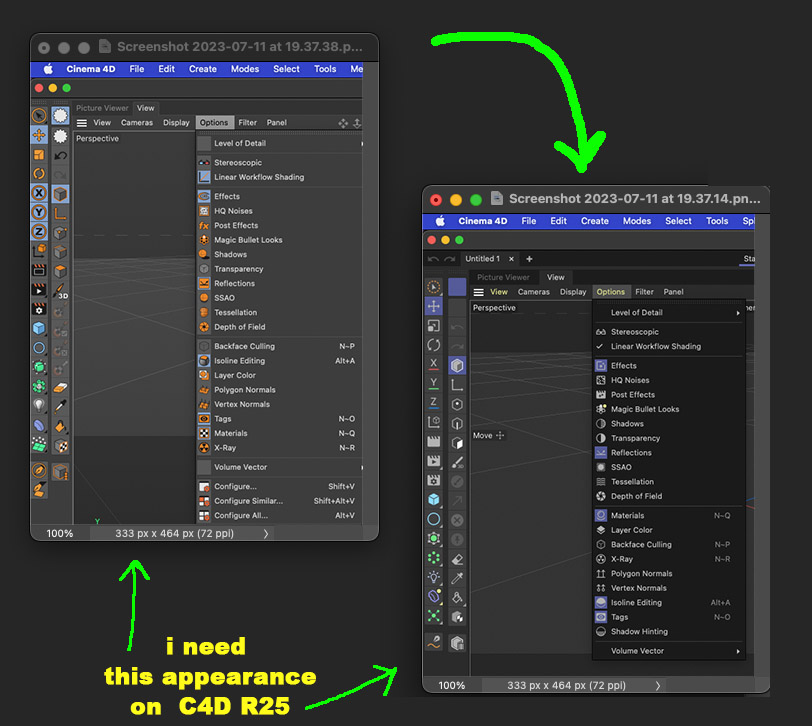Image resolution: width=812 pixels, height=726 pixels.
Task: Click blue Cube primitive icon, left window
Action: [x=39, y=328]
